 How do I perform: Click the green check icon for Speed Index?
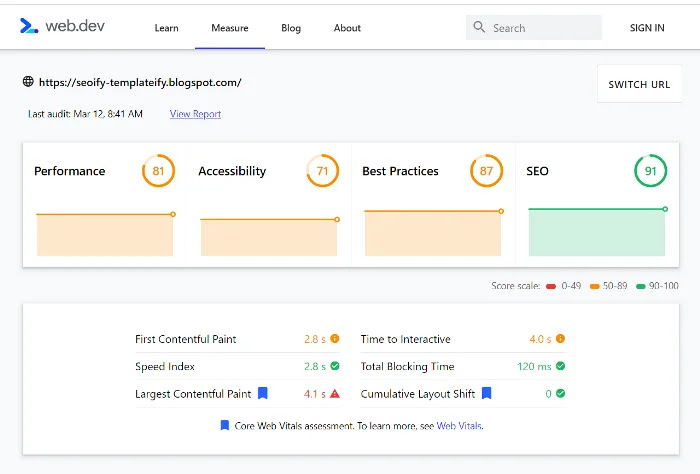(335, 367)
